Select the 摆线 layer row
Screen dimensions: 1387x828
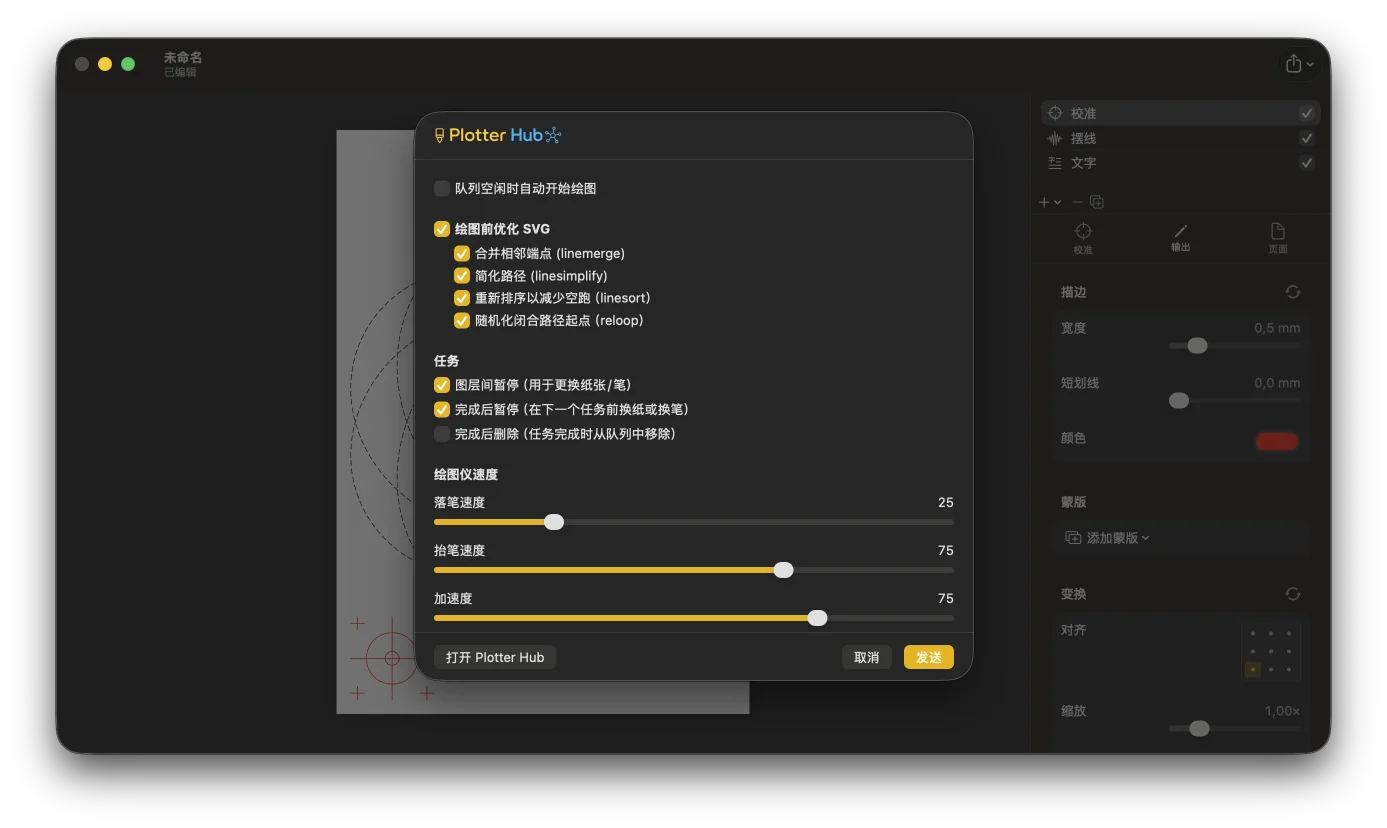click(x=1180, y=138)
